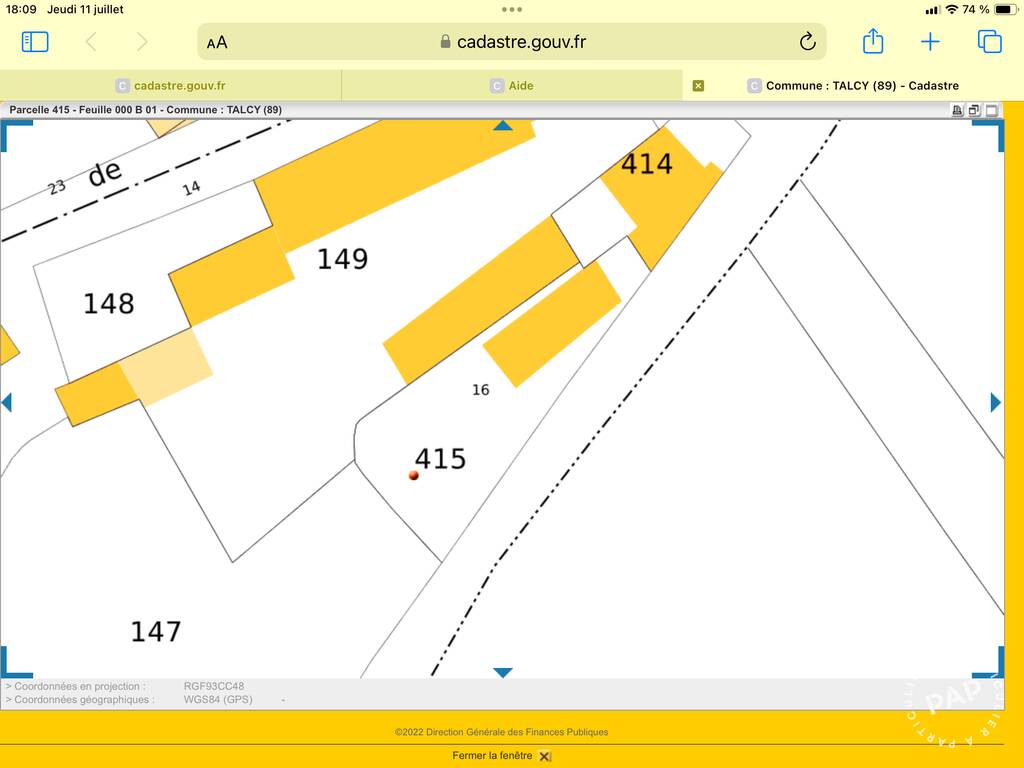
Task: Click the street name text 'de'
Action: (x=105, y=174)
